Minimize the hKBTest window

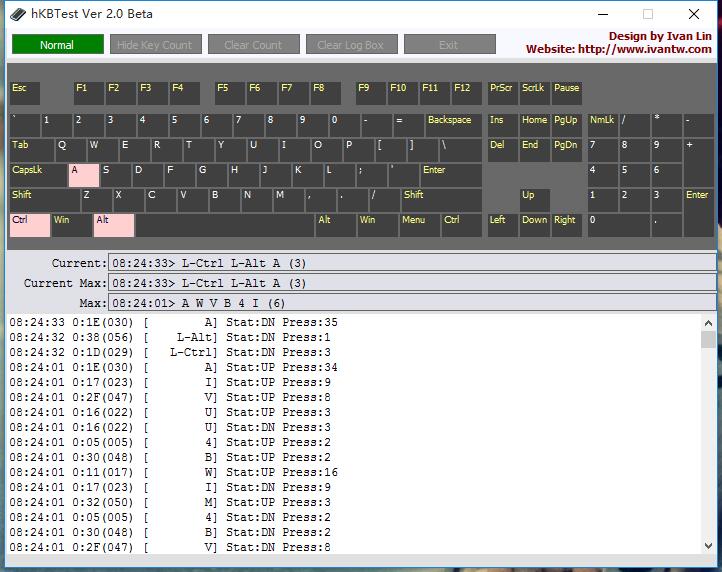click(603, 14)
